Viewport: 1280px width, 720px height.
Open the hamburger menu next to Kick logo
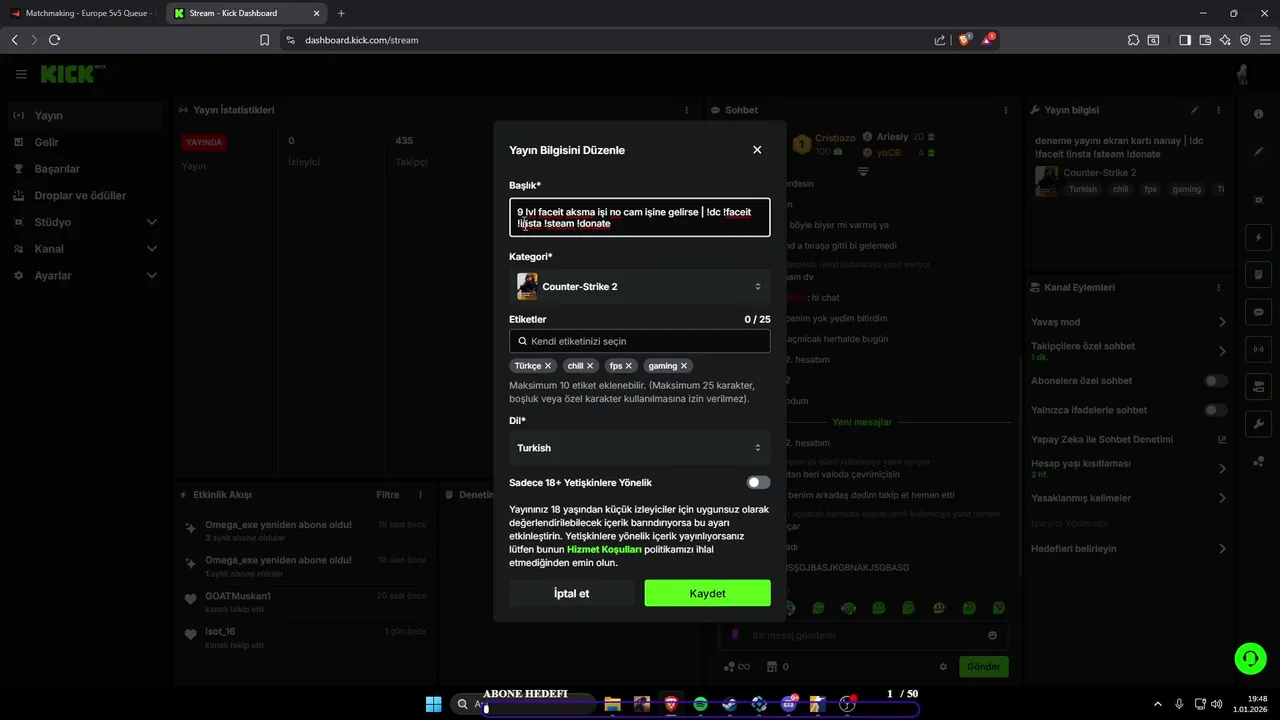click(x=21, y=75)
